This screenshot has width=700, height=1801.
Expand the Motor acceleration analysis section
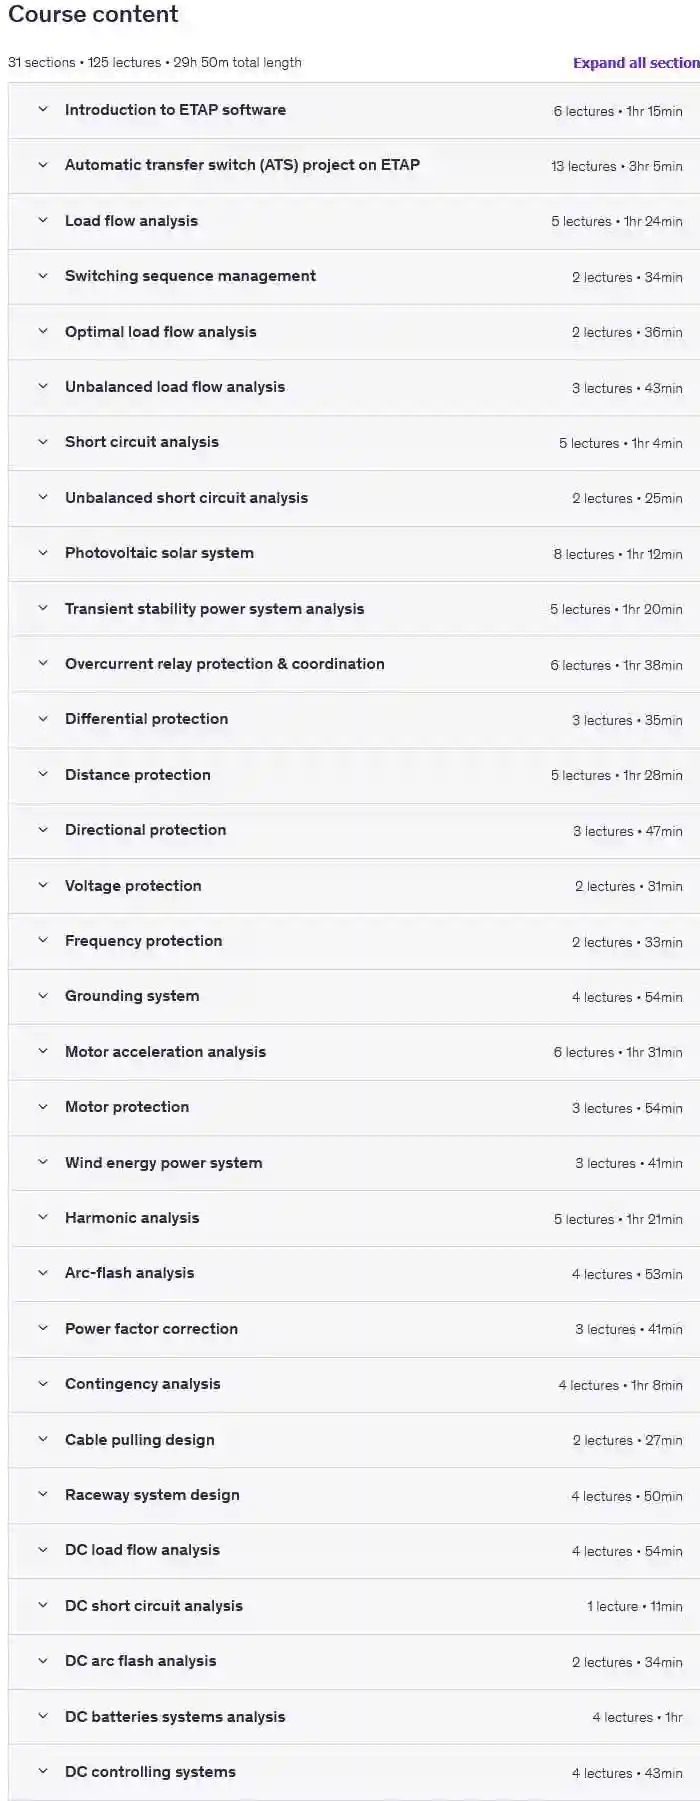[165, 1052]
